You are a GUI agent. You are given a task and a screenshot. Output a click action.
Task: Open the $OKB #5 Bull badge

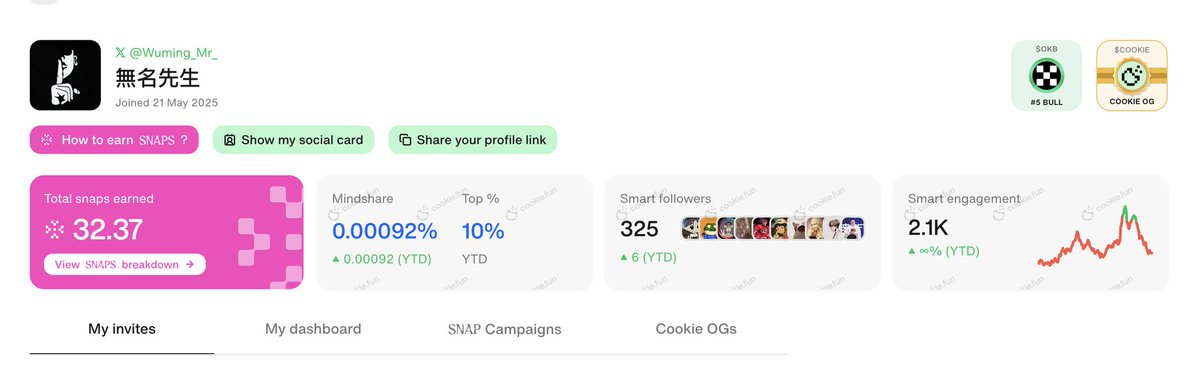(1046, 75)
